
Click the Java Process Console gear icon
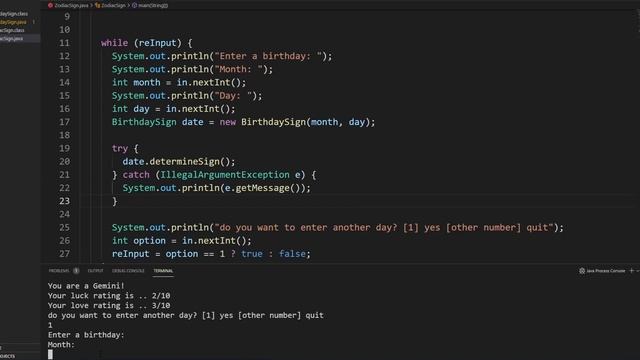(x=582, y=271)
